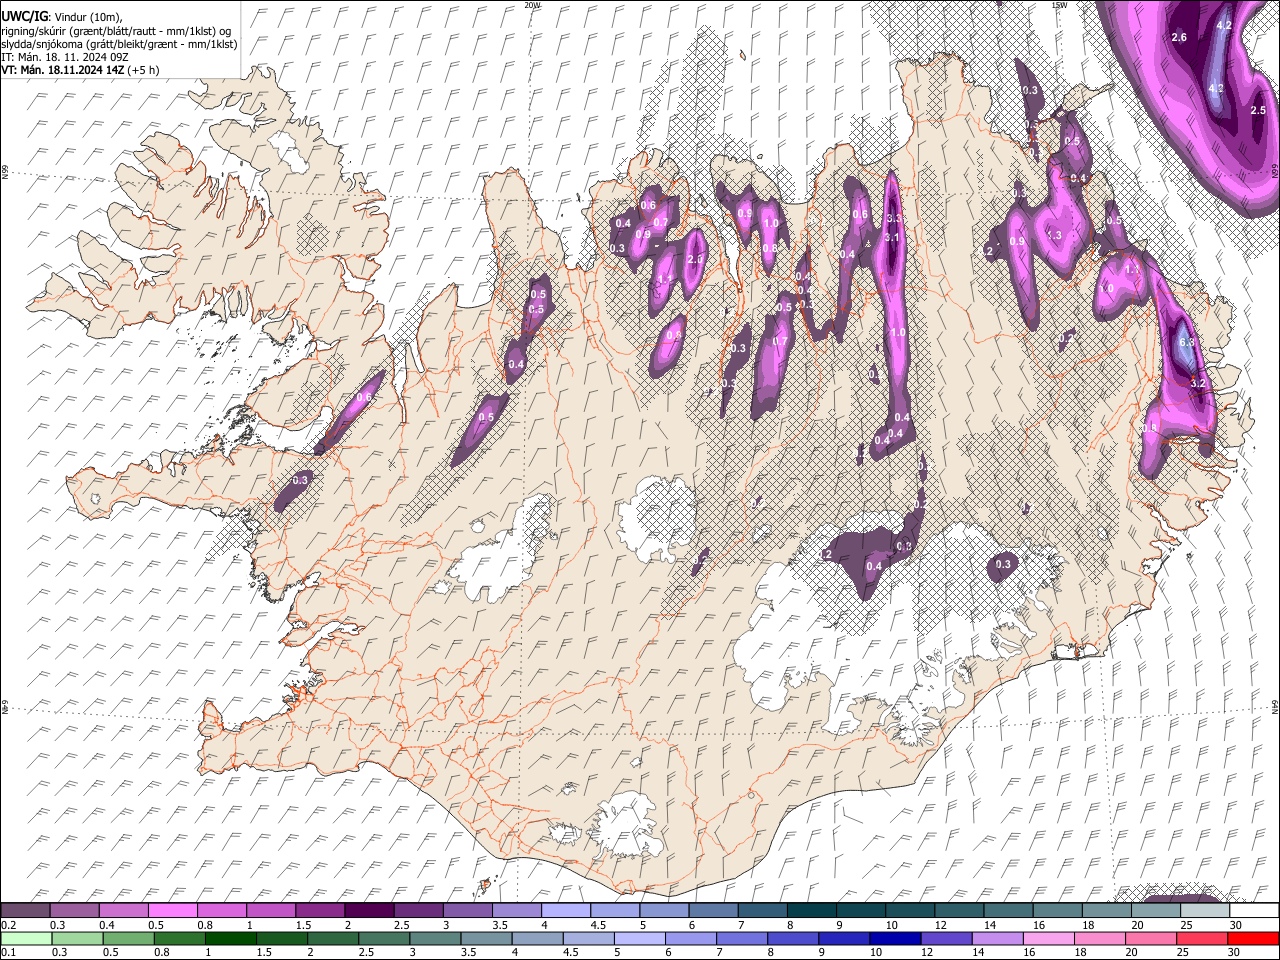Viewport: 1280px width, 960px height.
Task: Click the '1.3' value on the map
Action: click(x=1053, y=235)
